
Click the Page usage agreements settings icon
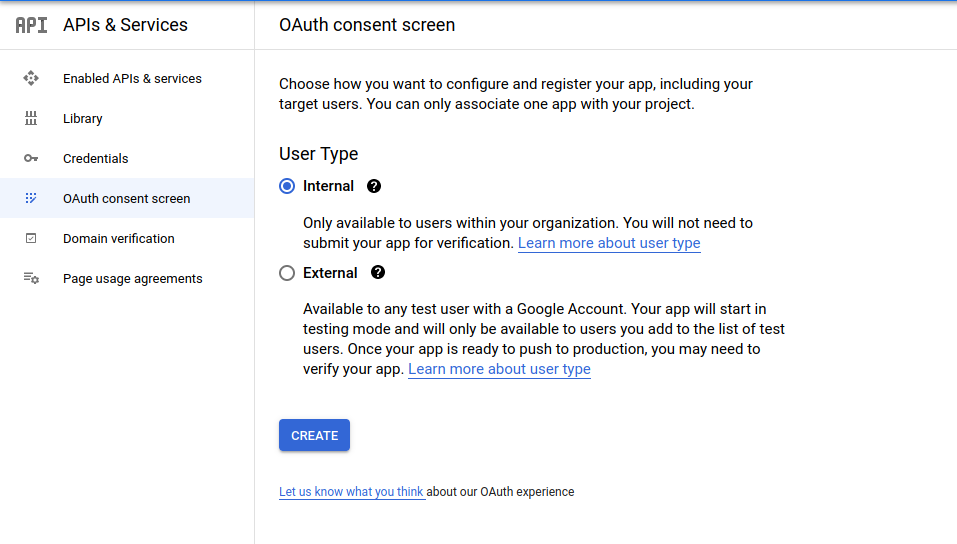(31, 278)
